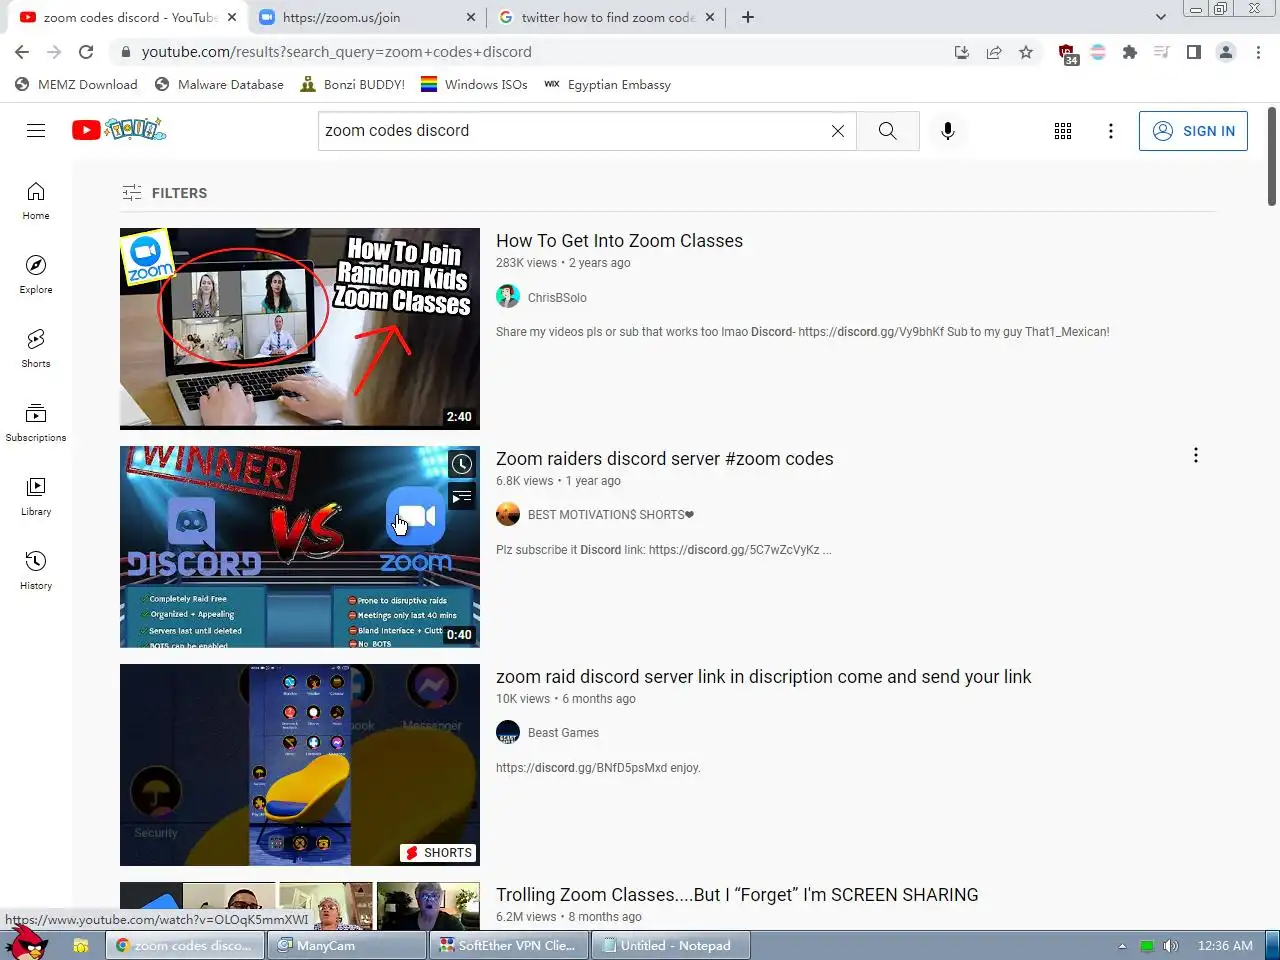
Task: Start voice search with the microphone icon
Action: click(948, 131)
